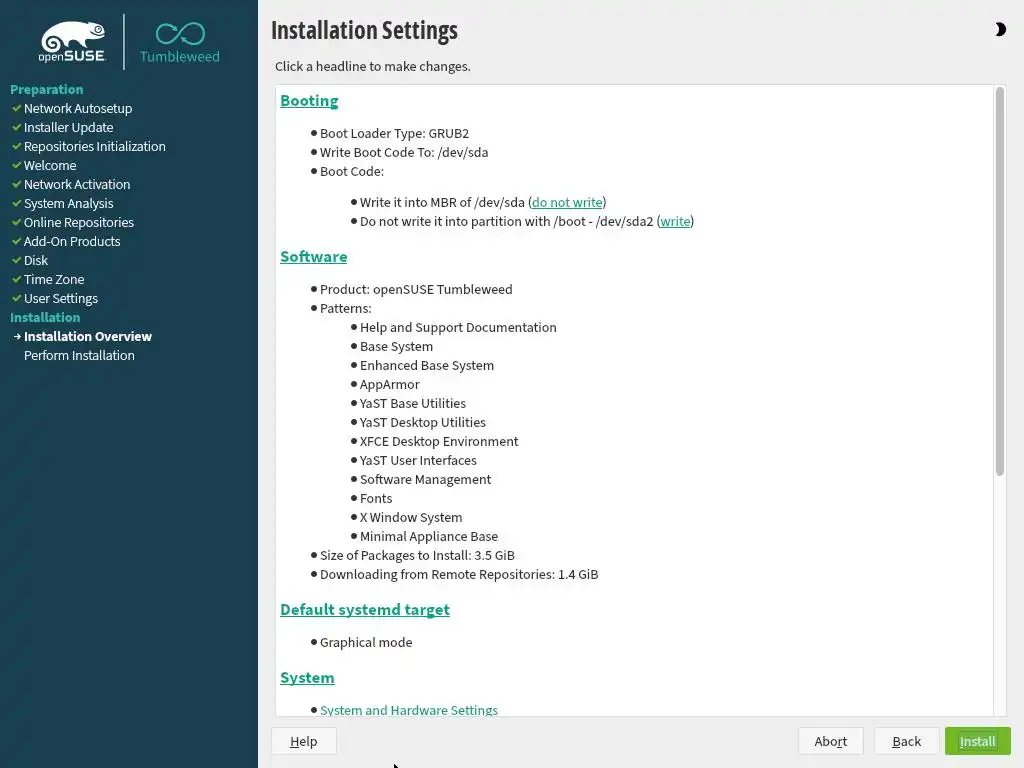Screen dimensions: 1024x768
Task: Click the System Analysis step
Action: coord(69,203)
